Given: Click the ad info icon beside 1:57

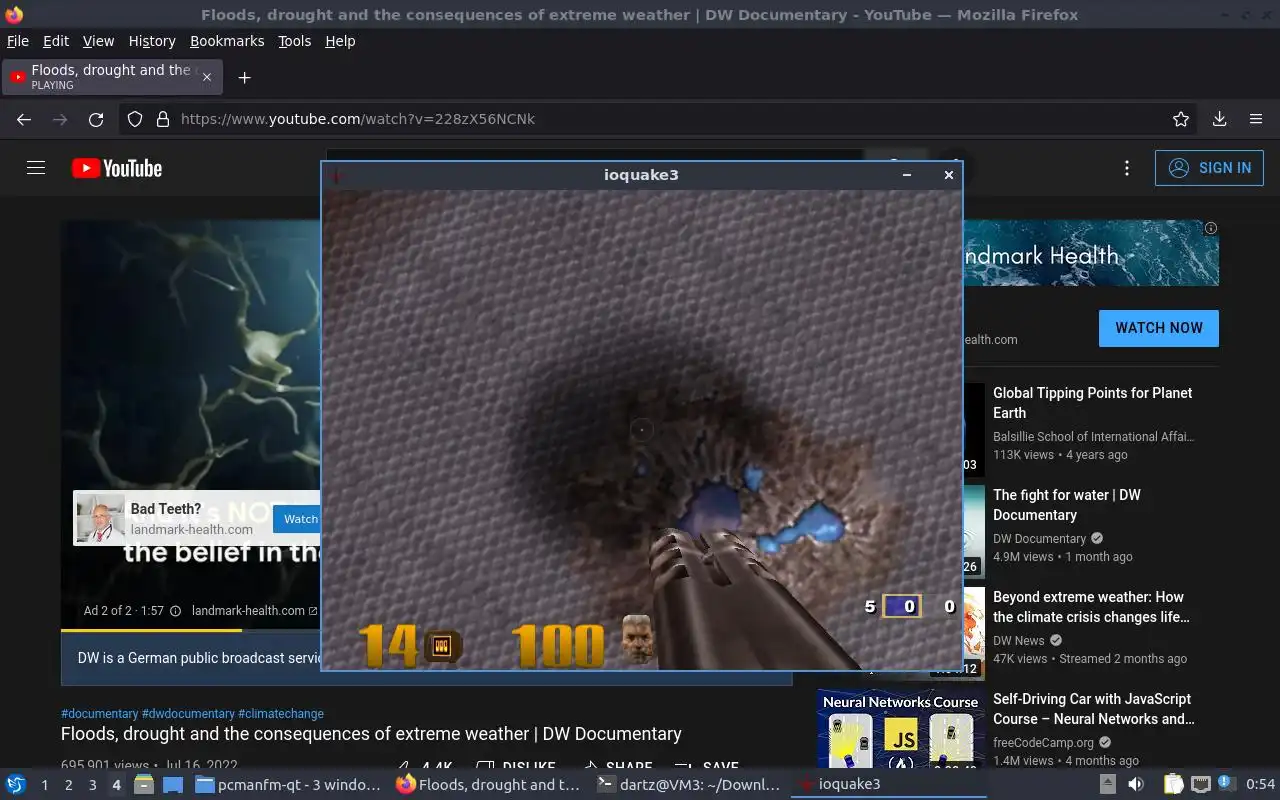Looking at the screenshot, I should click(175, 611).
